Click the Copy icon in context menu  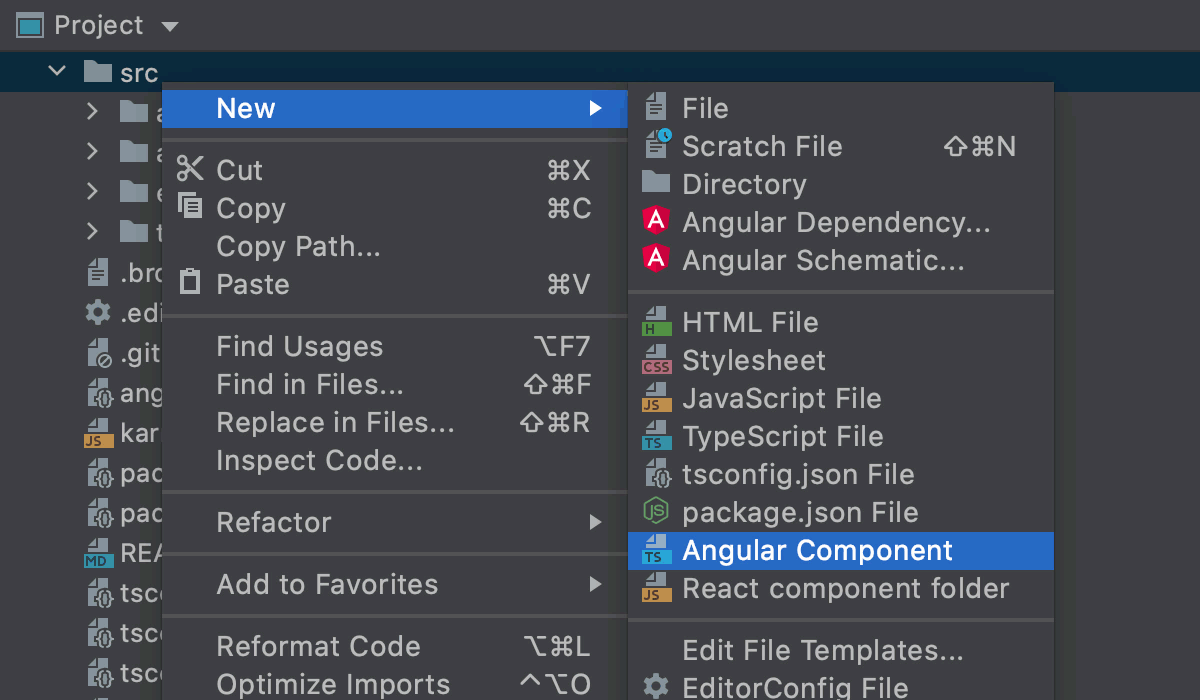(190, 206)
